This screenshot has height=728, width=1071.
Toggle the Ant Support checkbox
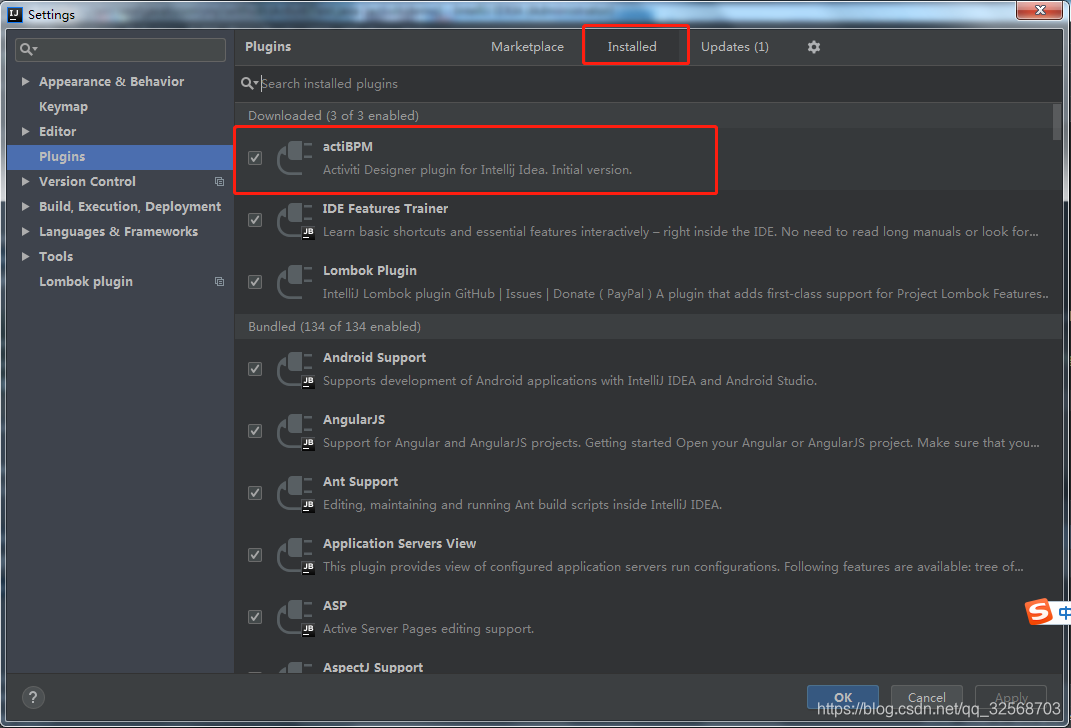click(x=255, y=493)
